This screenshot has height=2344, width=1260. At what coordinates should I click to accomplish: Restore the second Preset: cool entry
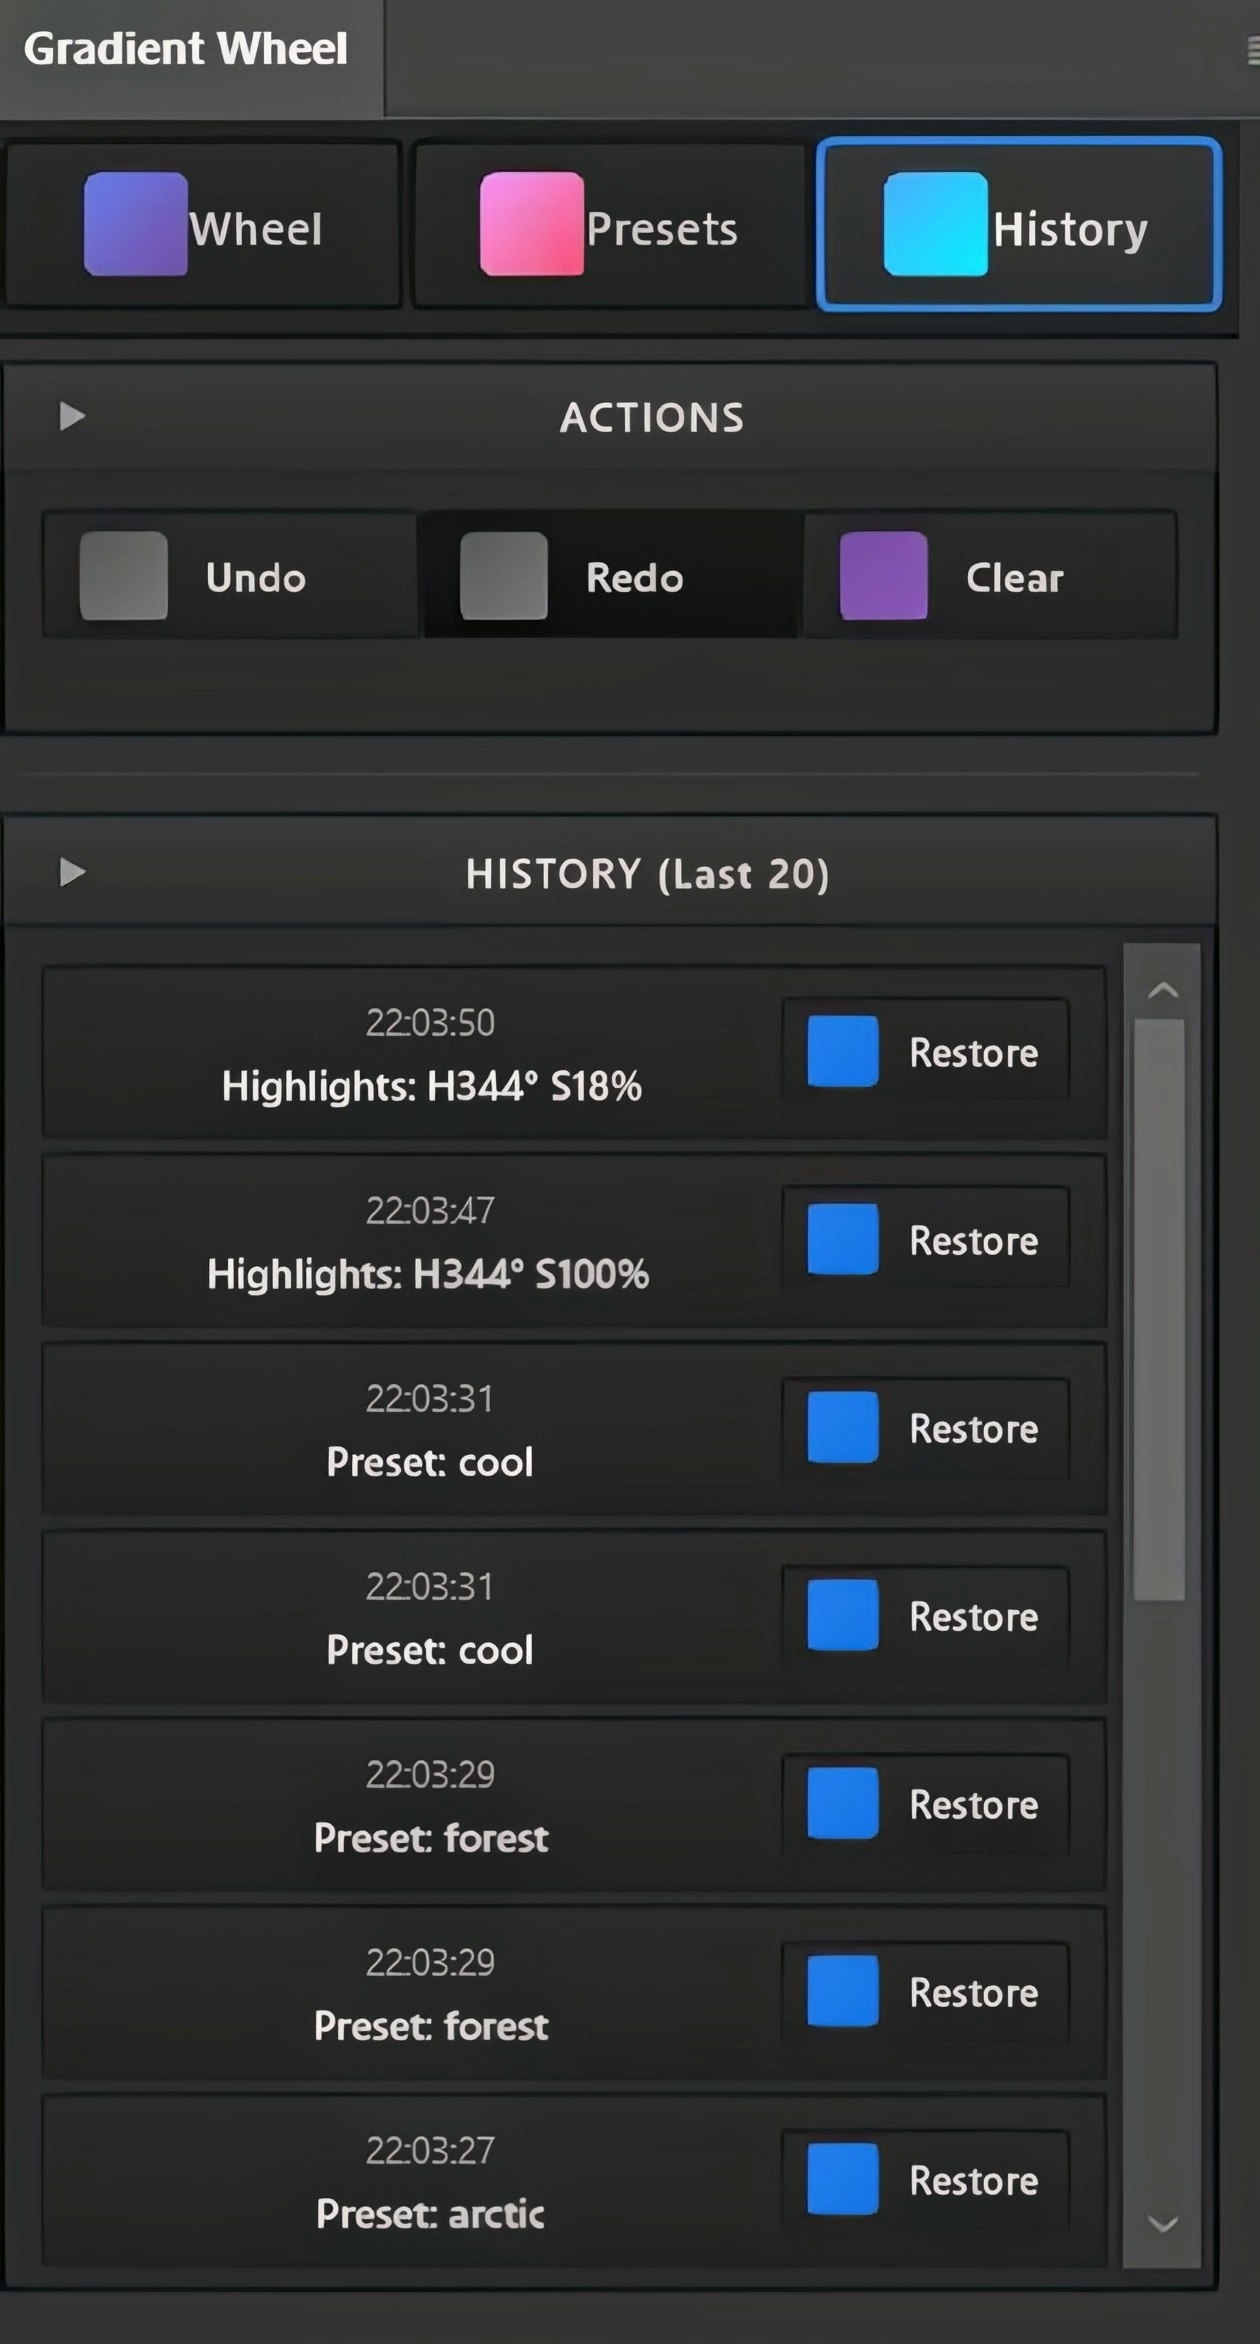(925, 1615)
